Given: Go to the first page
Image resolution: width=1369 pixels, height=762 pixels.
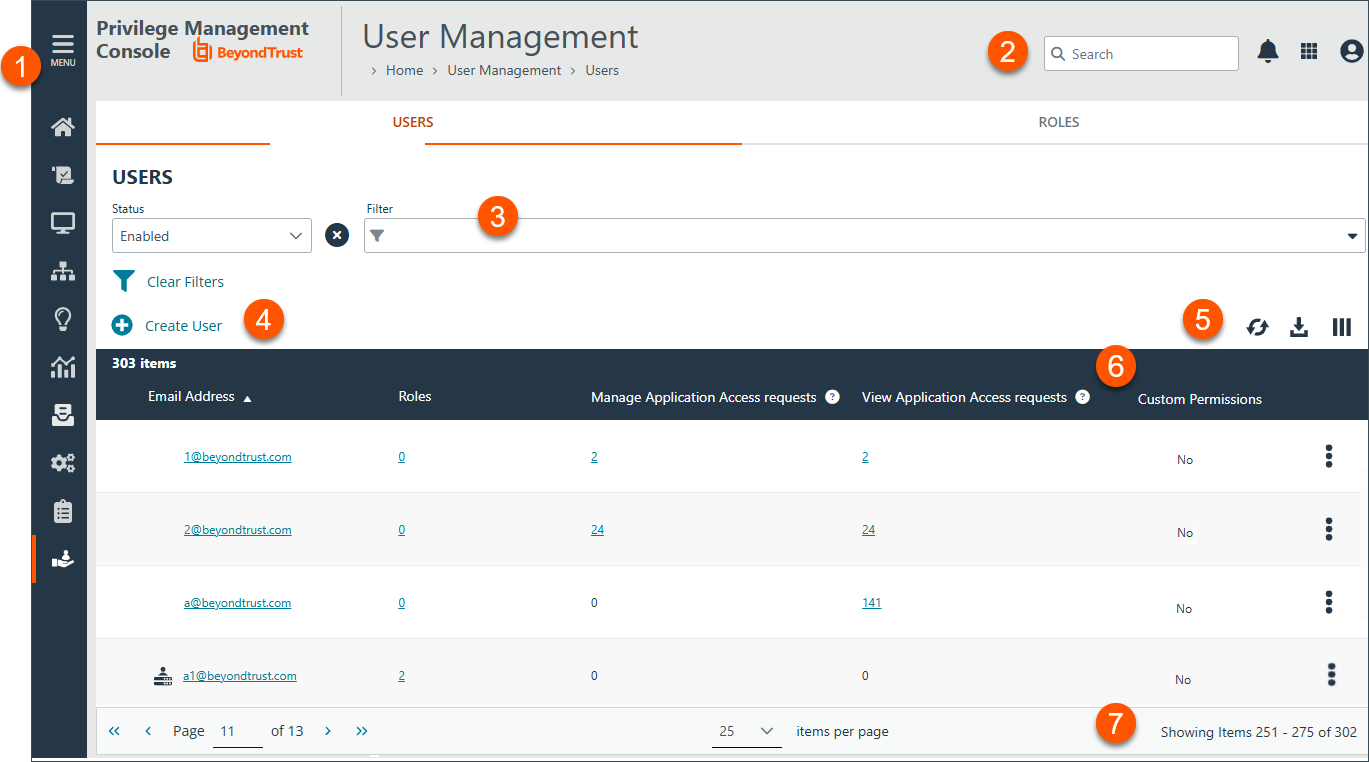Looking at the screenshot, I should point(114,731).
